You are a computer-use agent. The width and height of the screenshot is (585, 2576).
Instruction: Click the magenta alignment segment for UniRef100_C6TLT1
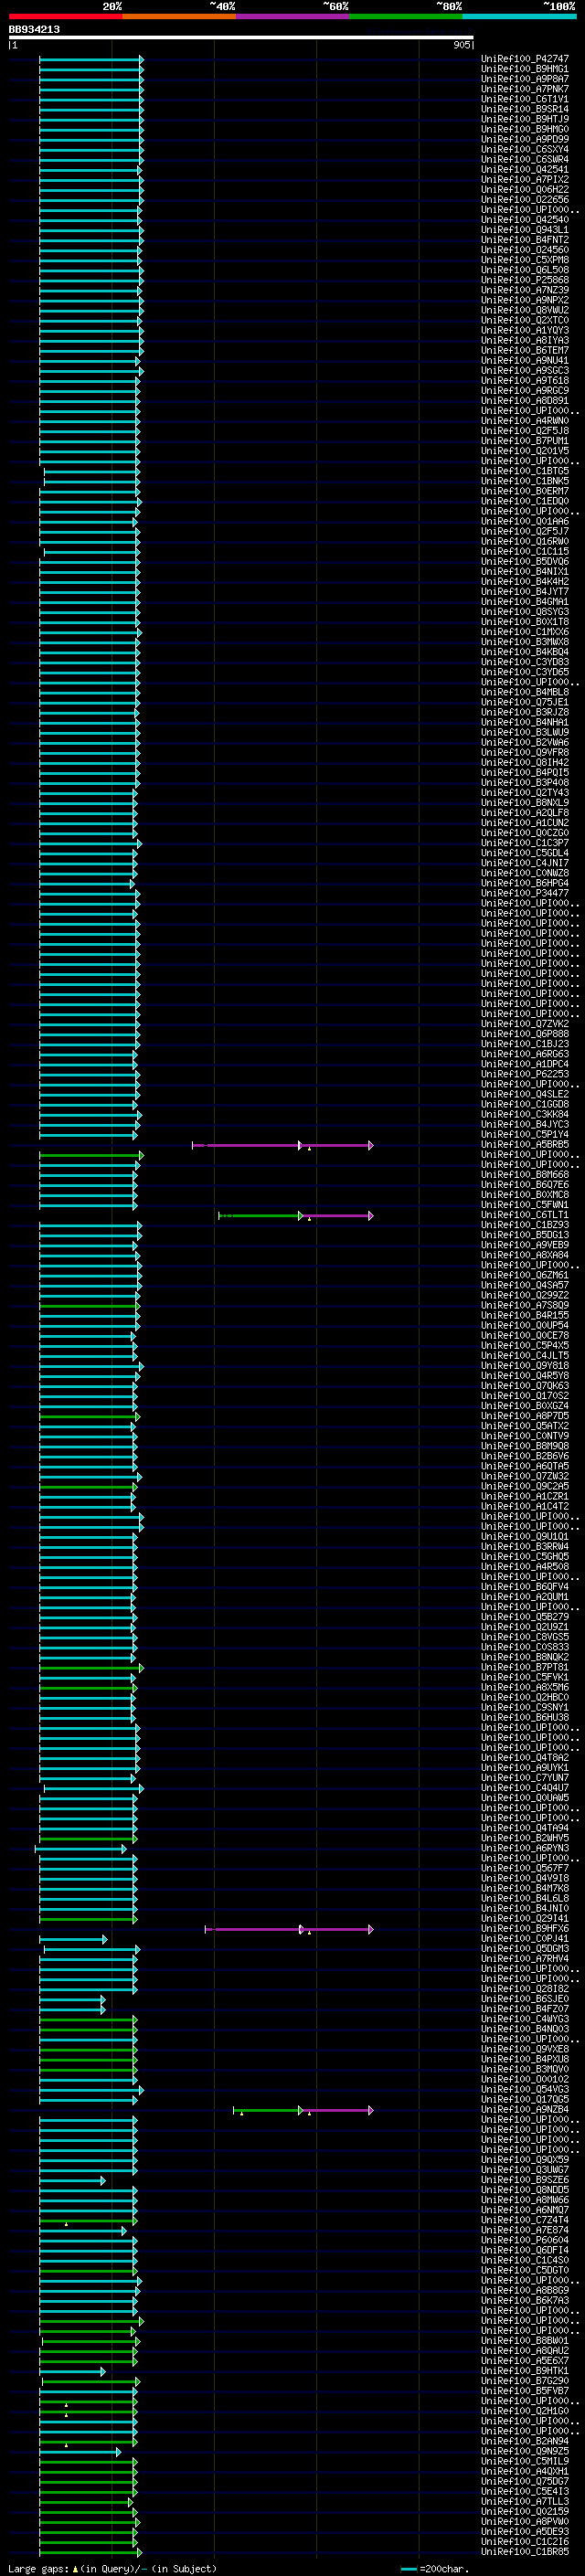click(337, 1216)
